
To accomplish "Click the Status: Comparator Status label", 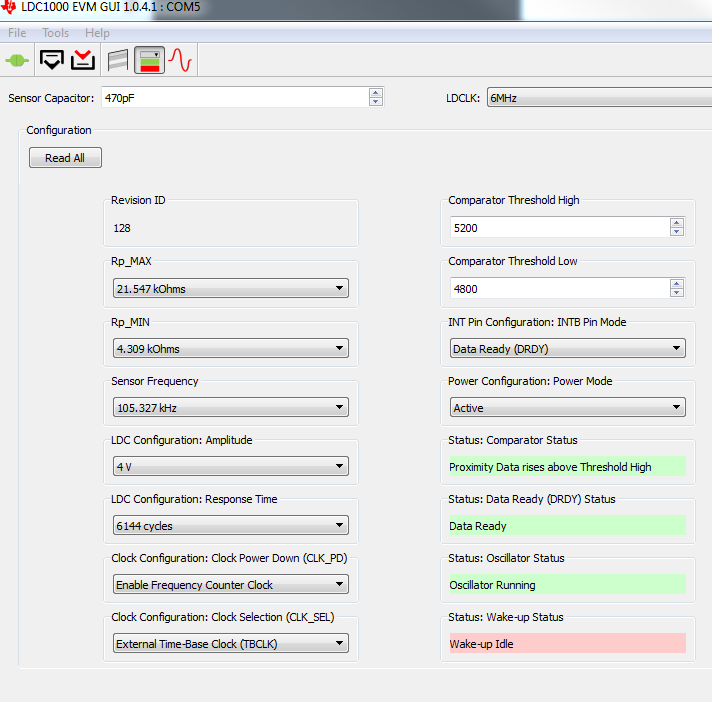I will pos(513,440).
